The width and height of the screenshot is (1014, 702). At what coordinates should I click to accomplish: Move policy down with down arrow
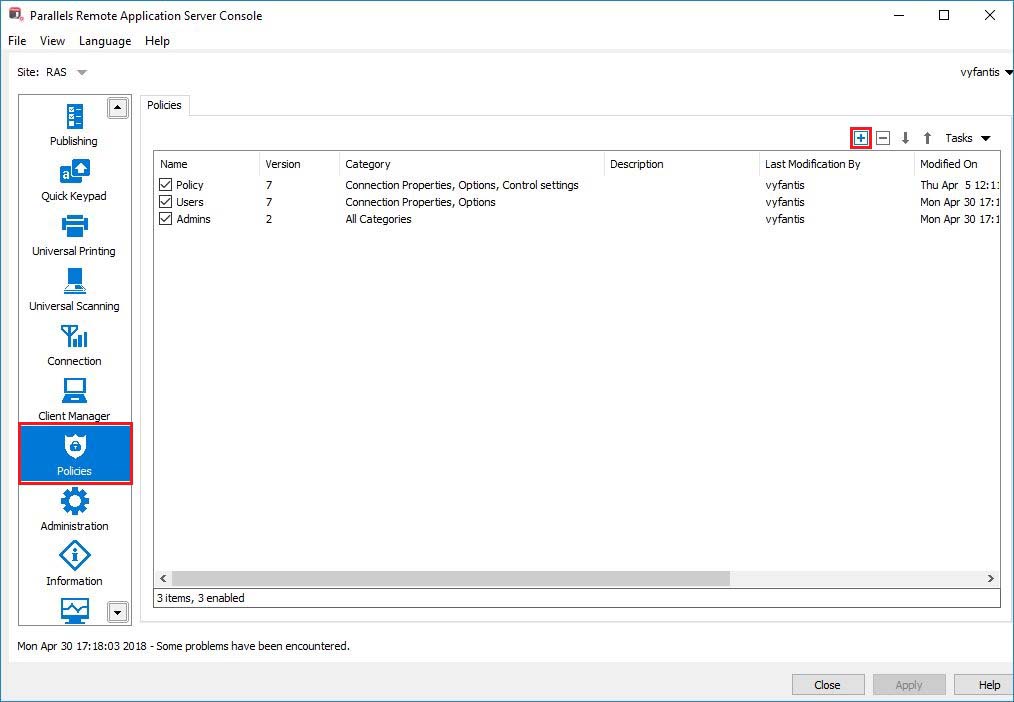tap(905, 138)
